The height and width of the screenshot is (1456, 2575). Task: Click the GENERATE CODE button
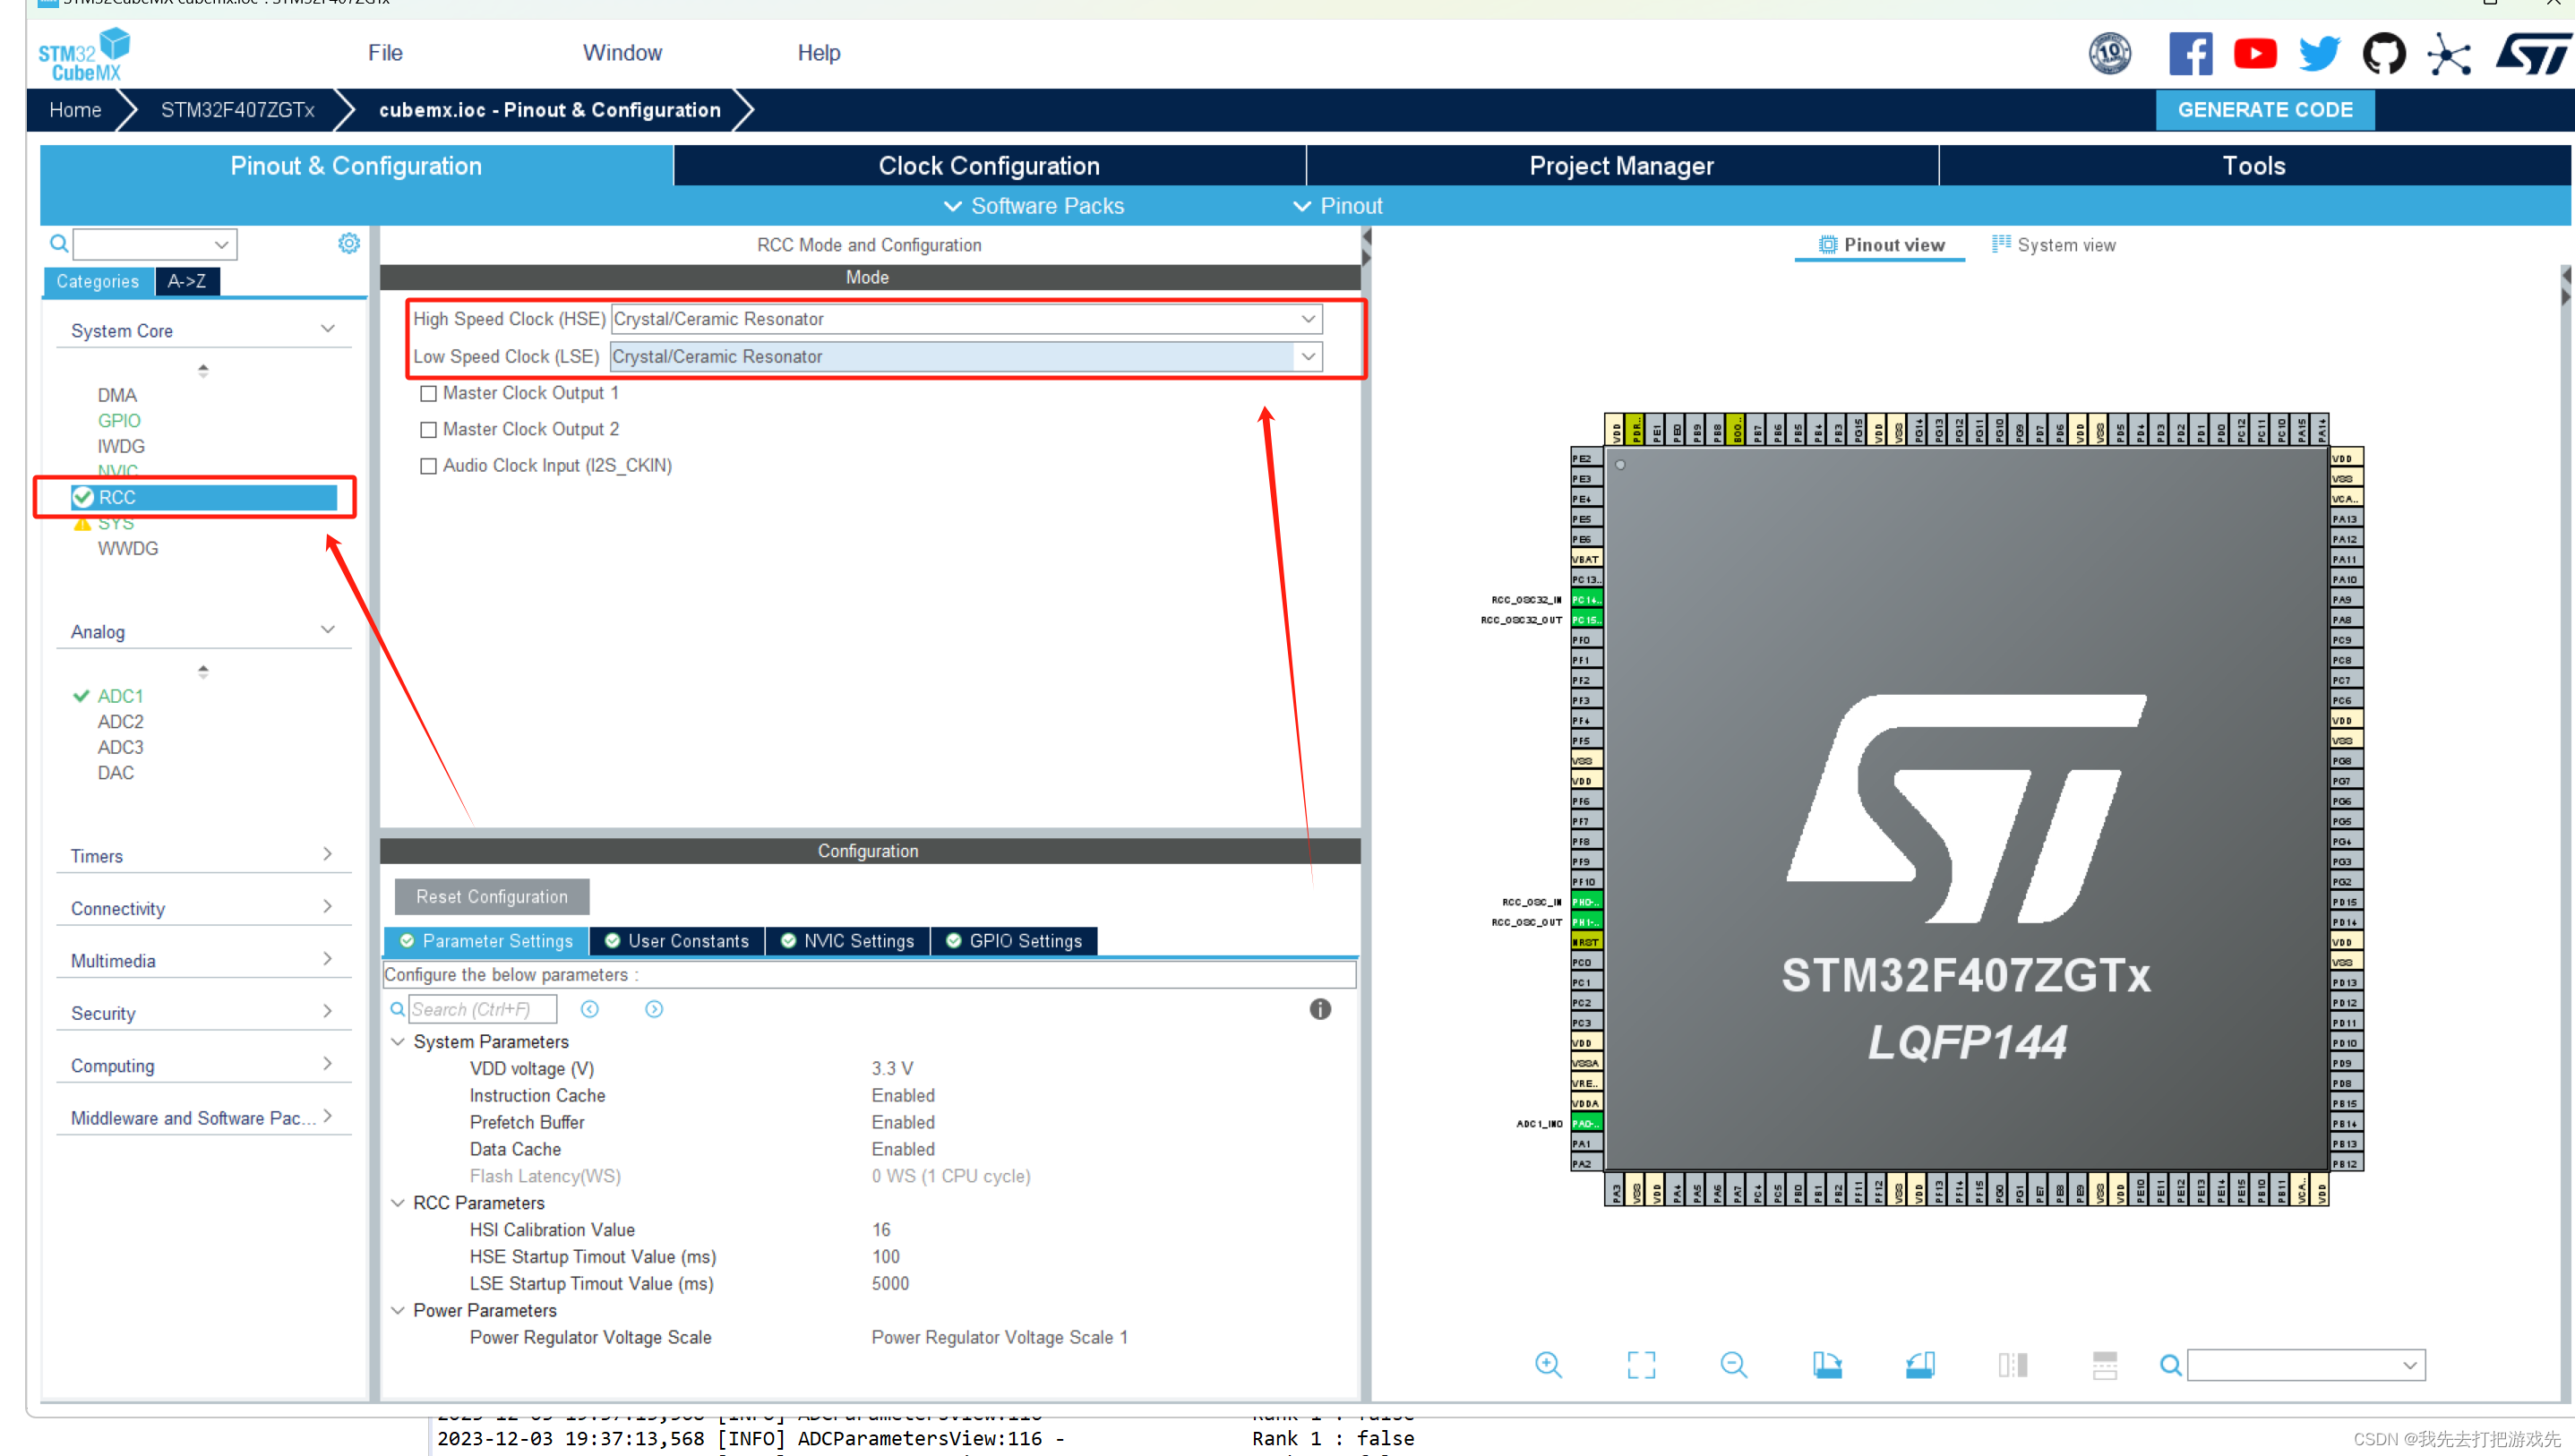tap(2265, 109)
